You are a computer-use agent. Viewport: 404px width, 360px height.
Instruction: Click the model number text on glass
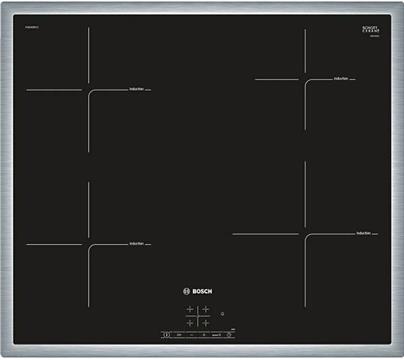[x=31, y=27]
